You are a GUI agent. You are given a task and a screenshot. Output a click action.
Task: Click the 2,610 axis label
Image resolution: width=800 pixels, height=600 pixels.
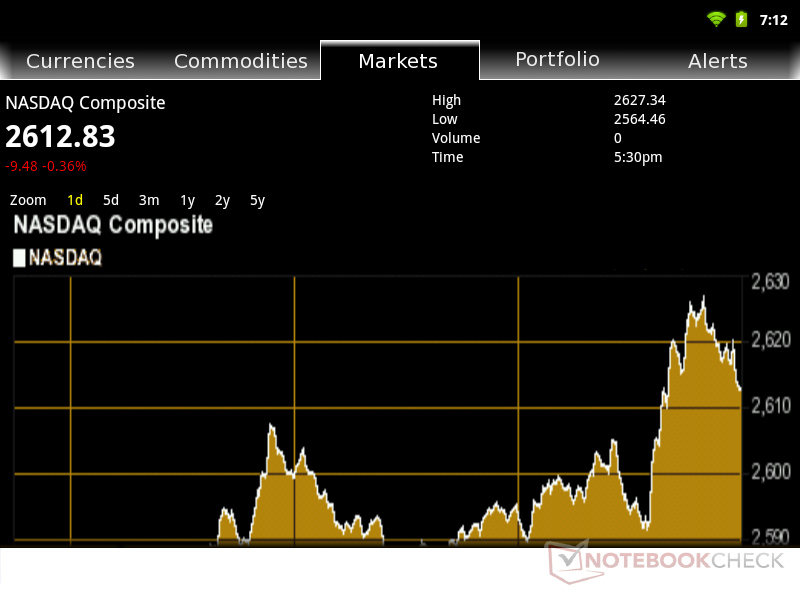(x=770, y=406)
